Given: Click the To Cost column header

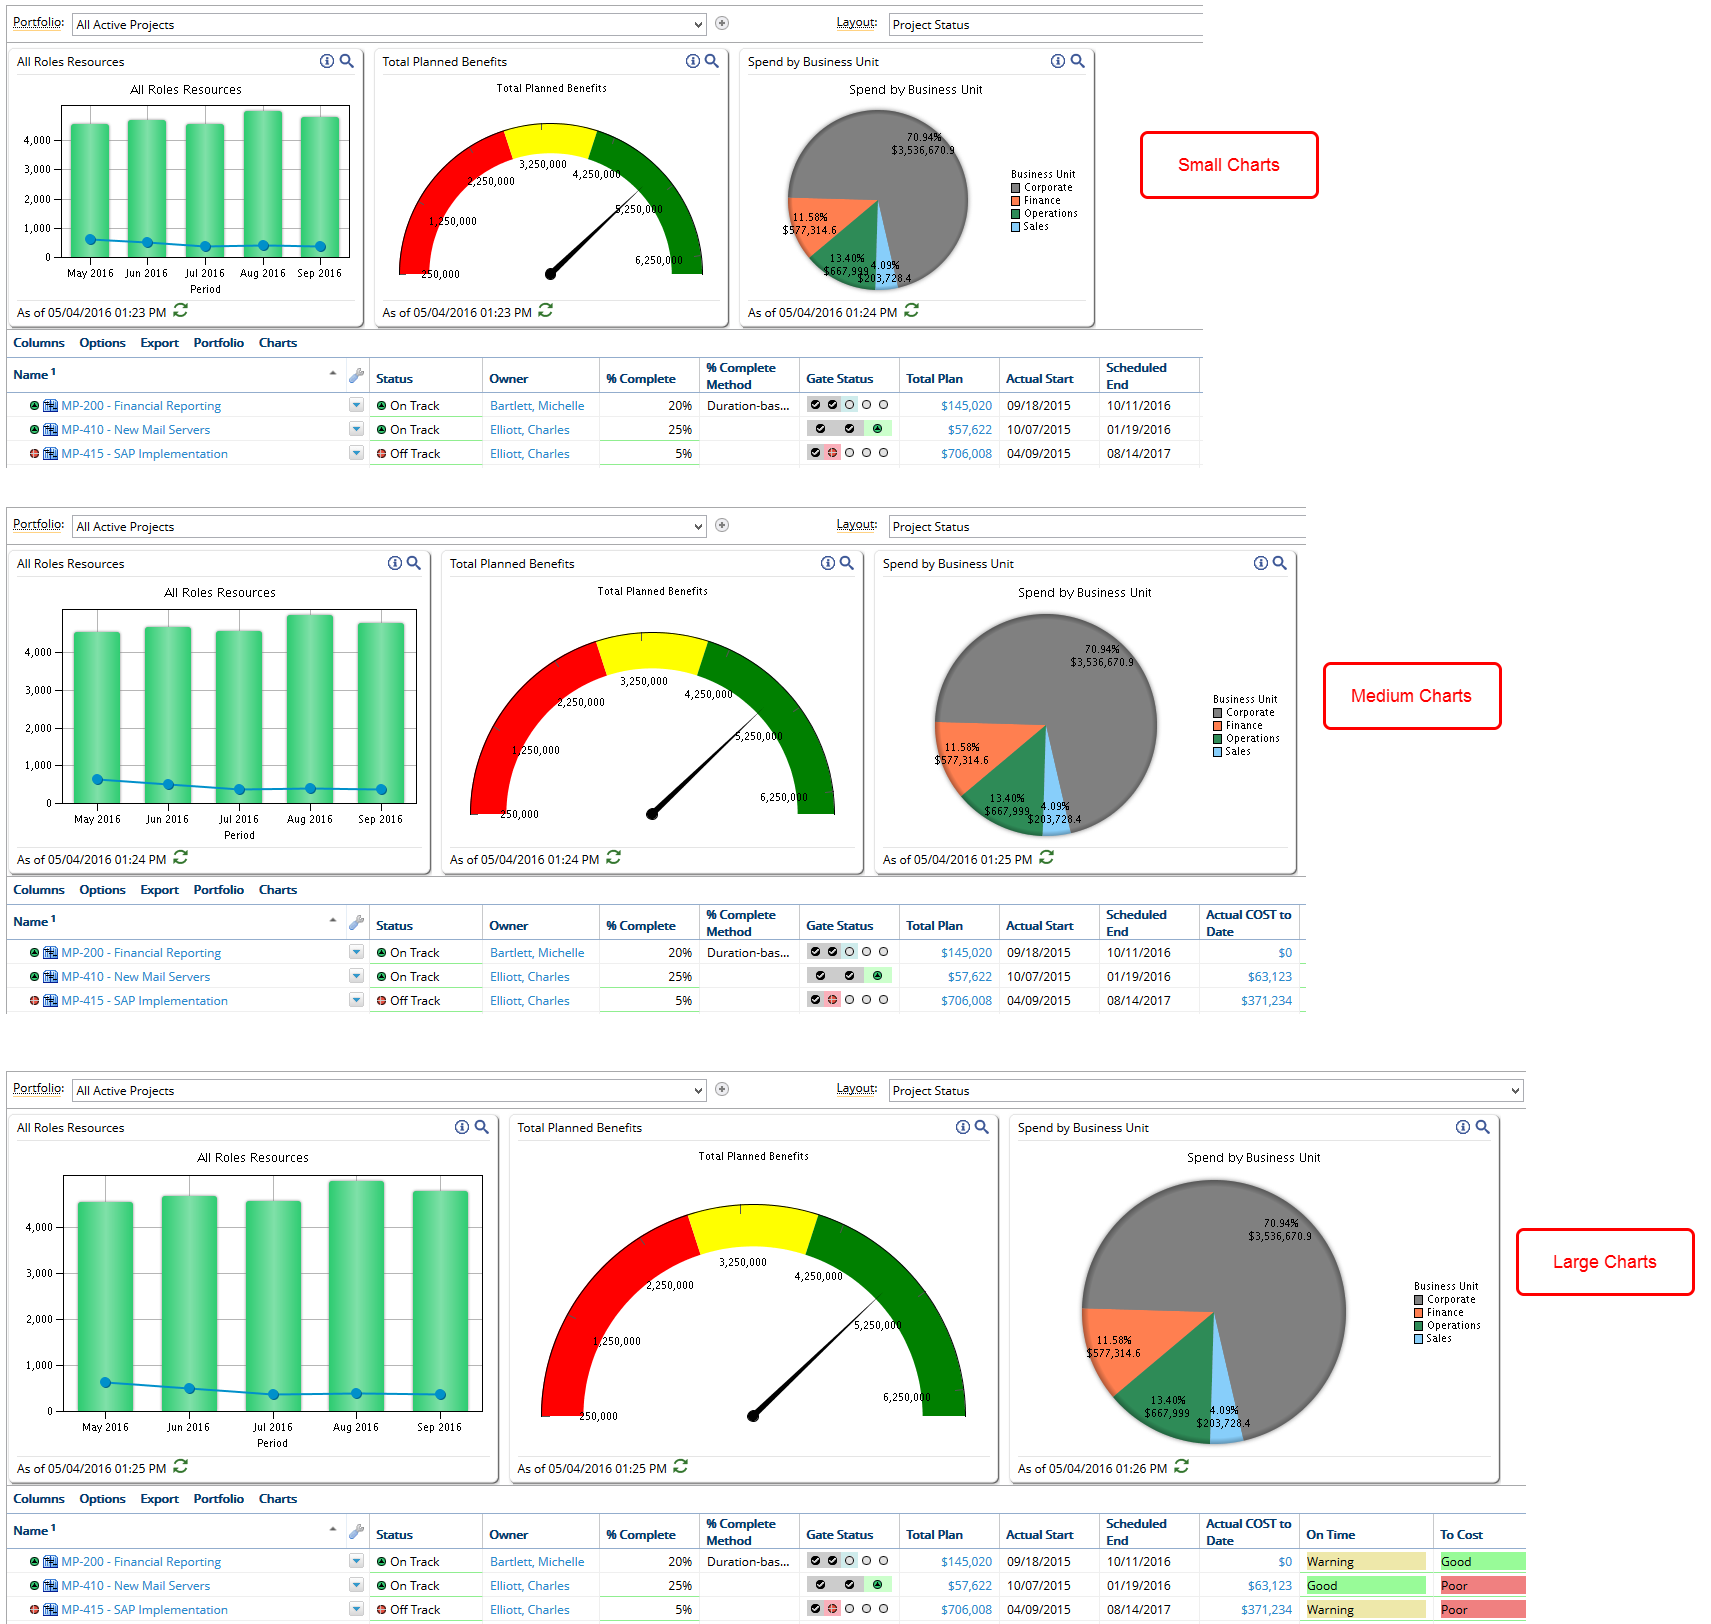Looking at the screenshot, I should tap(1461, 1535).
